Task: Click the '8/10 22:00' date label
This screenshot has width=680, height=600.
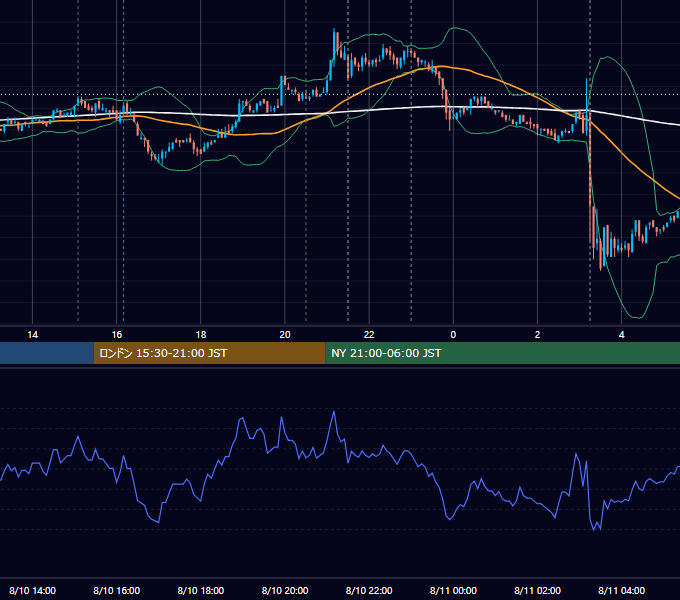Action: click(369, 590)
